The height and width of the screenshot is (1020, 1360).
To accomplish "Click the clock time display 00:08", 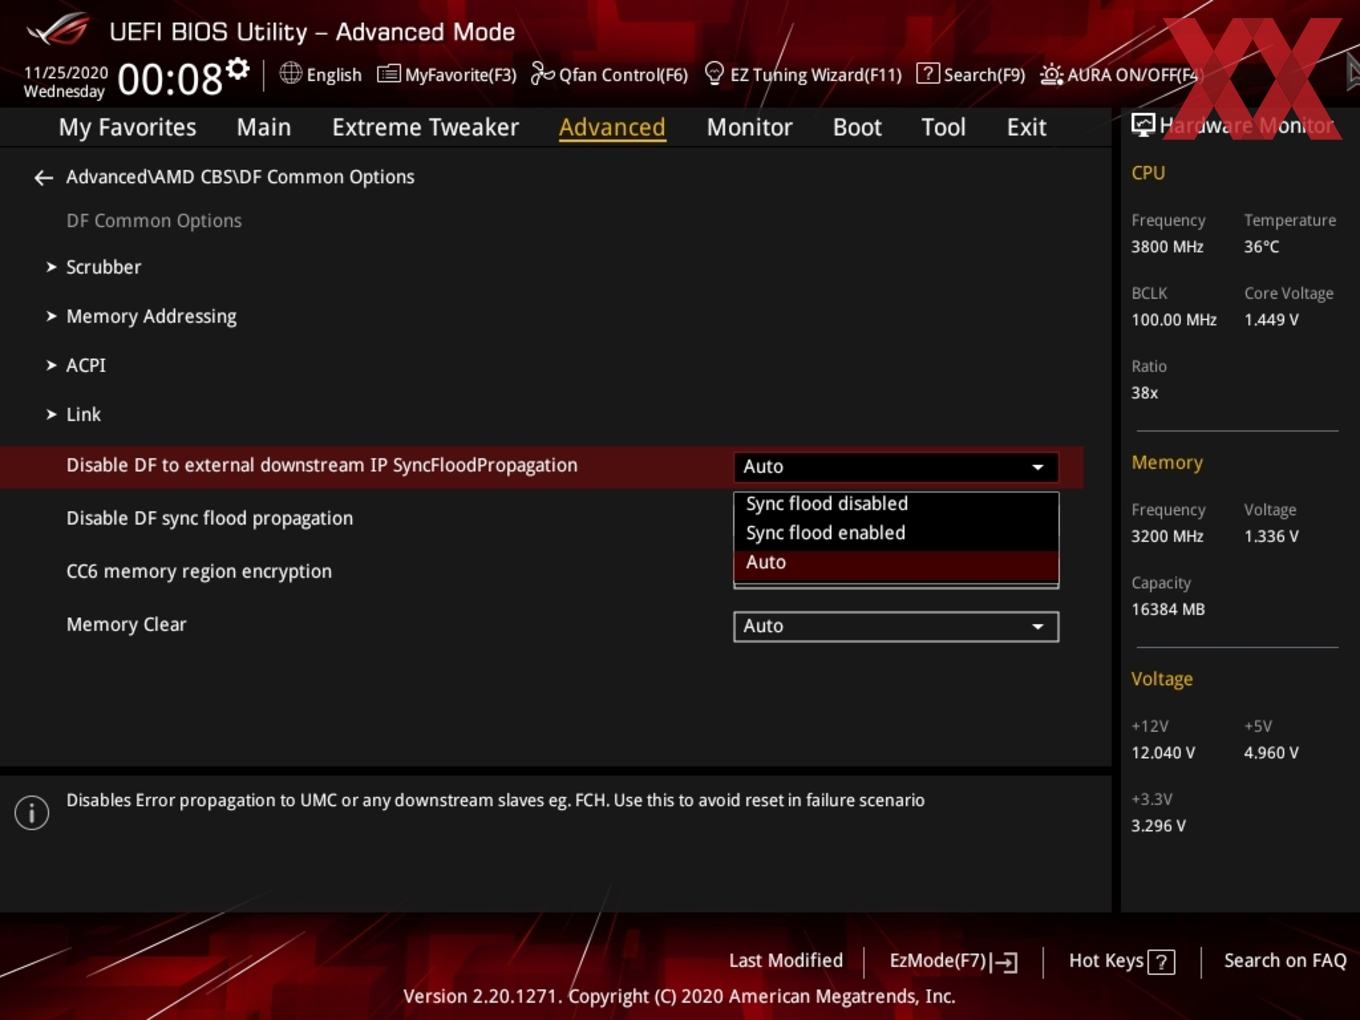I will pyautogui.click(x=170, y=79).
